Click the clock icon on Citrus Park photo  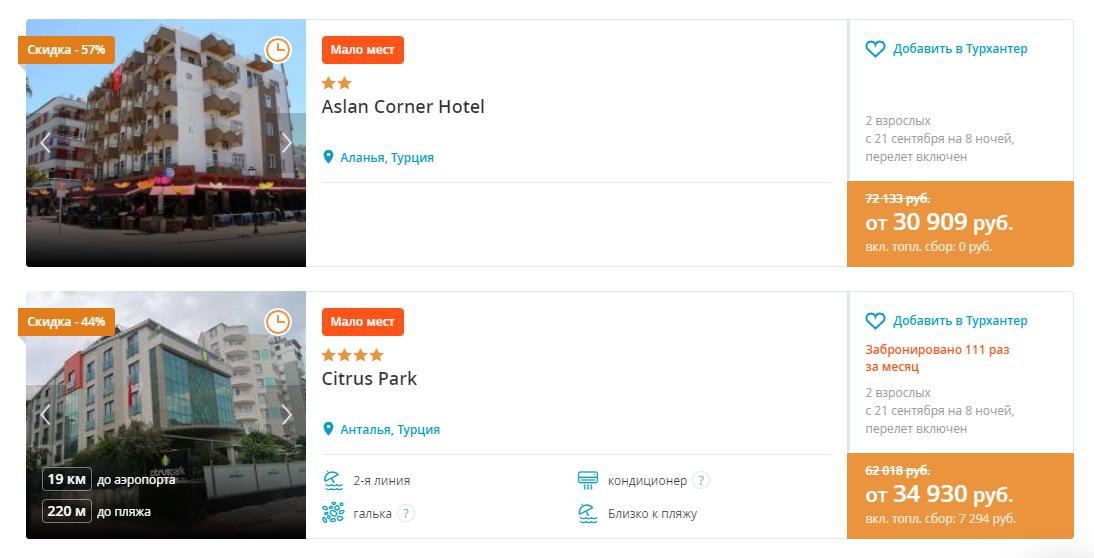pyautogui.click(x=277, y=321)
